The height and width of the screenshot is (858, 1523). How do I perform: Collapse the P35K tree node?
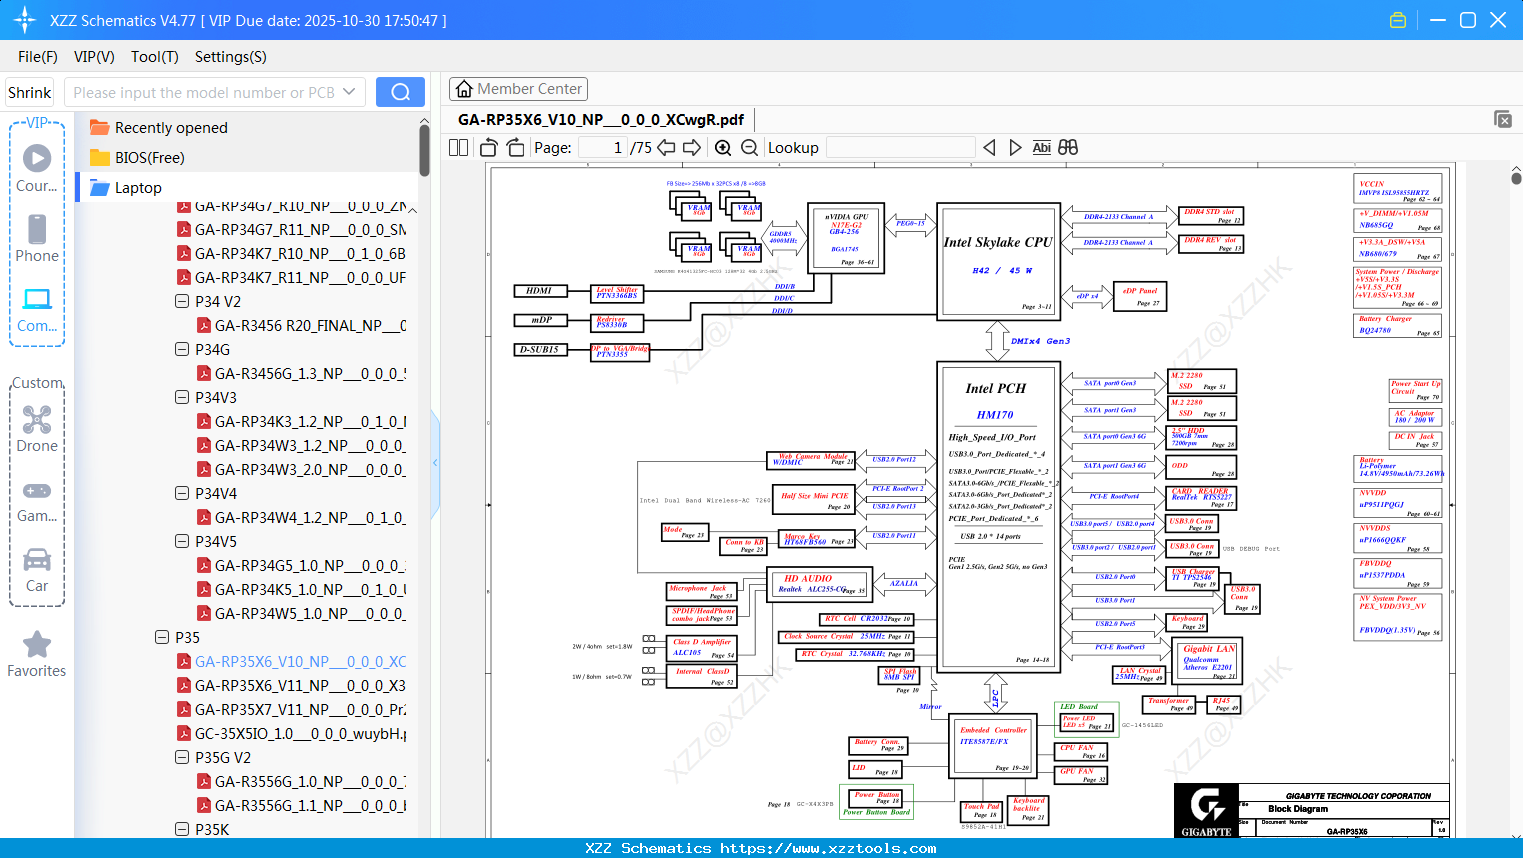pyautogui.click(x=182, y=829)
